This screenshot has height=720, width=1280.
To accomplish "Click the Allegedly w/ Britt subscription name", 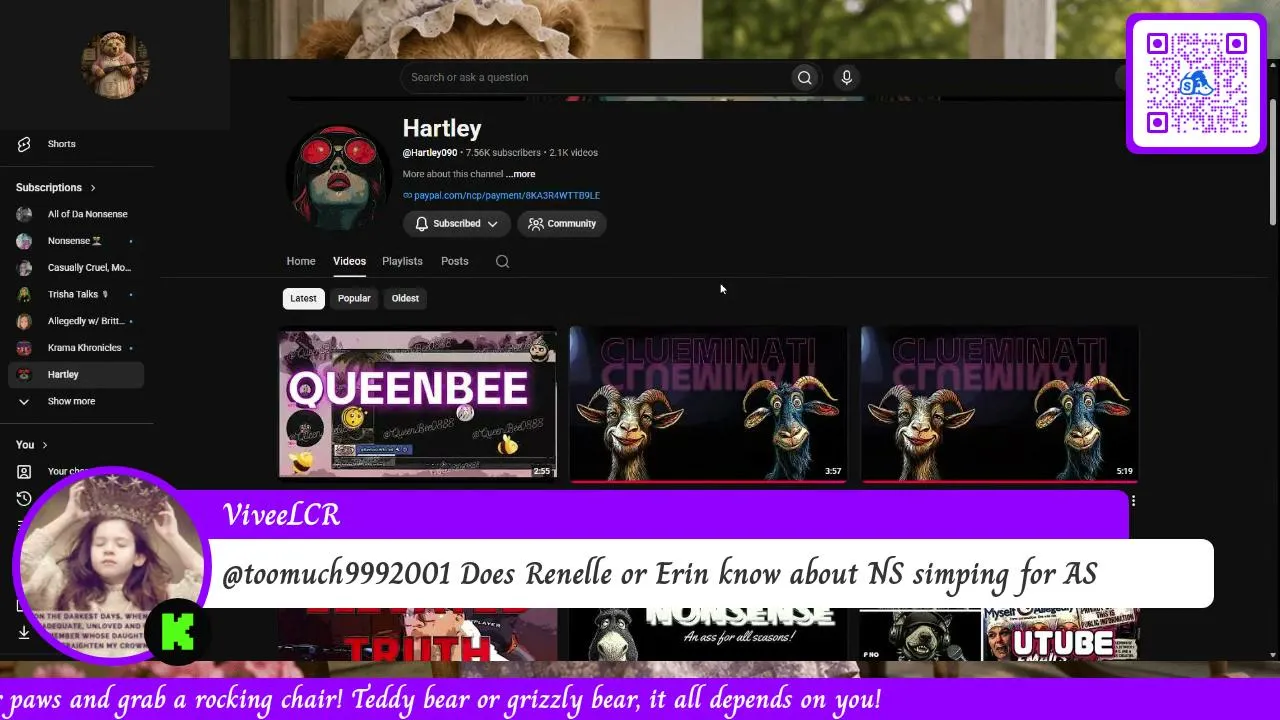I will (x=86, y=321).
